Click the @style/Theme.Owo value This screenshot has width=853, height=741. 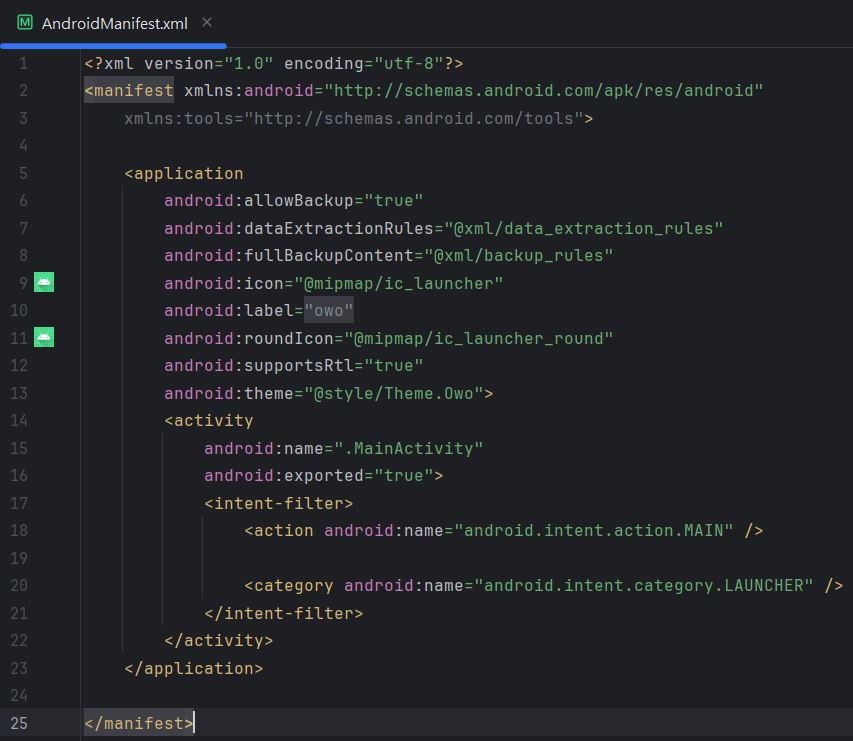(394, 393)
